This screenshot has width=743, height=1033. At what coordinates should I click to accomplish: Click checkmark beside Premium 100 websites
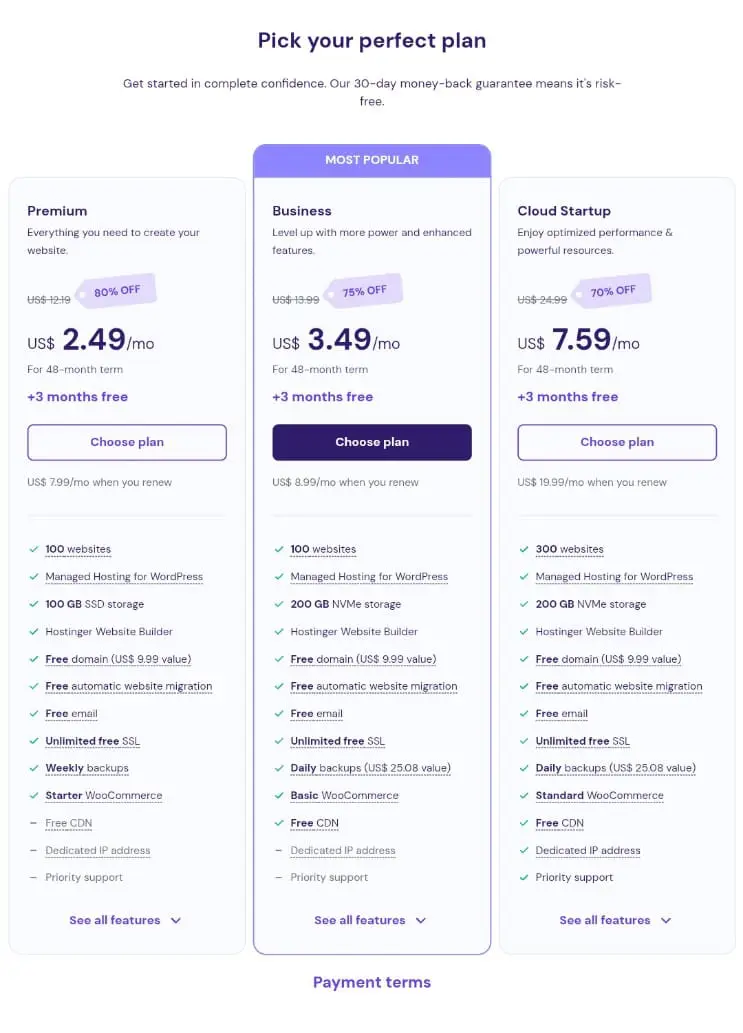pyautogui.click(x=34, y=549)
